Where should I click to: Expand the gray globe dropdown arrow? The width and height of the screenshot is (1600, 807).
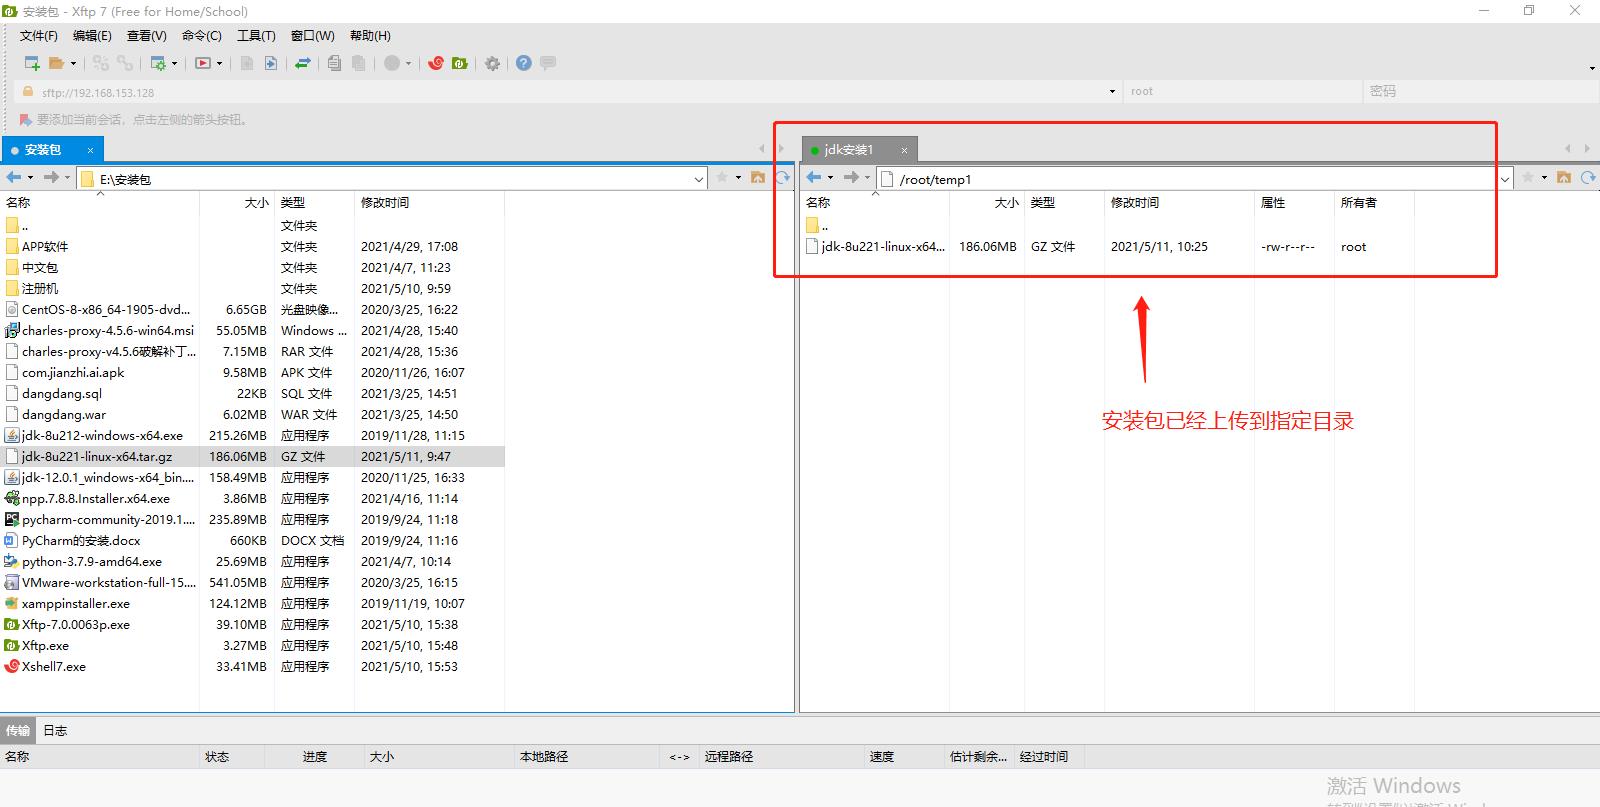click(x=409, y=63)
